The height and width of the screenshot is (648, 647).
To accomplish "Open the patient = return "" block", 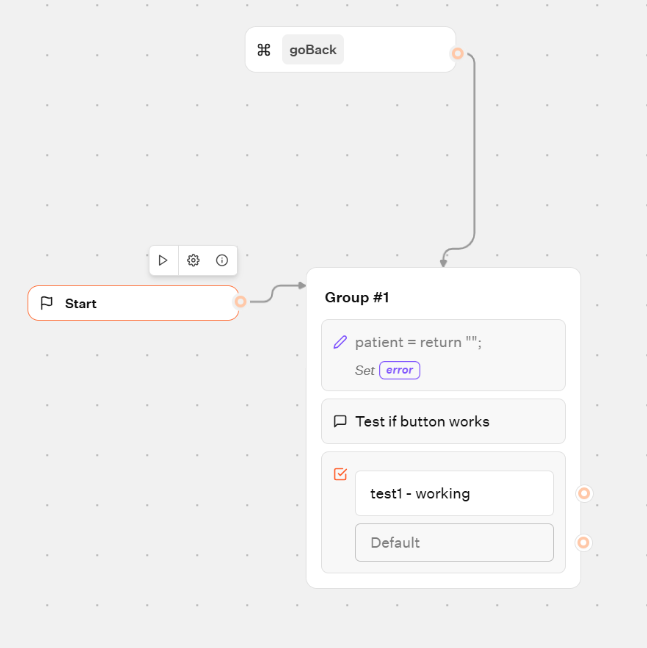I will coord(443,355).
